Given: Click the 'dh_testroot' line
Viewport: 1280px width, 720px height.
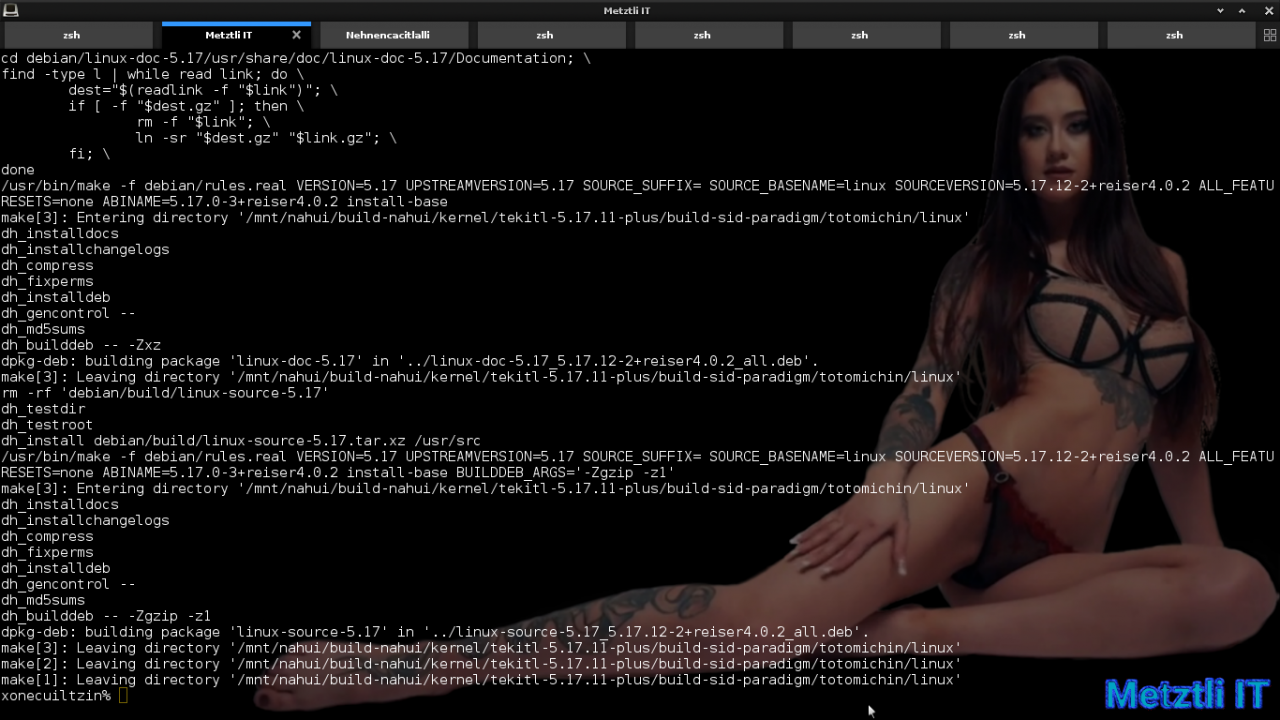Looking at the screenshot, I should (47, 425).
